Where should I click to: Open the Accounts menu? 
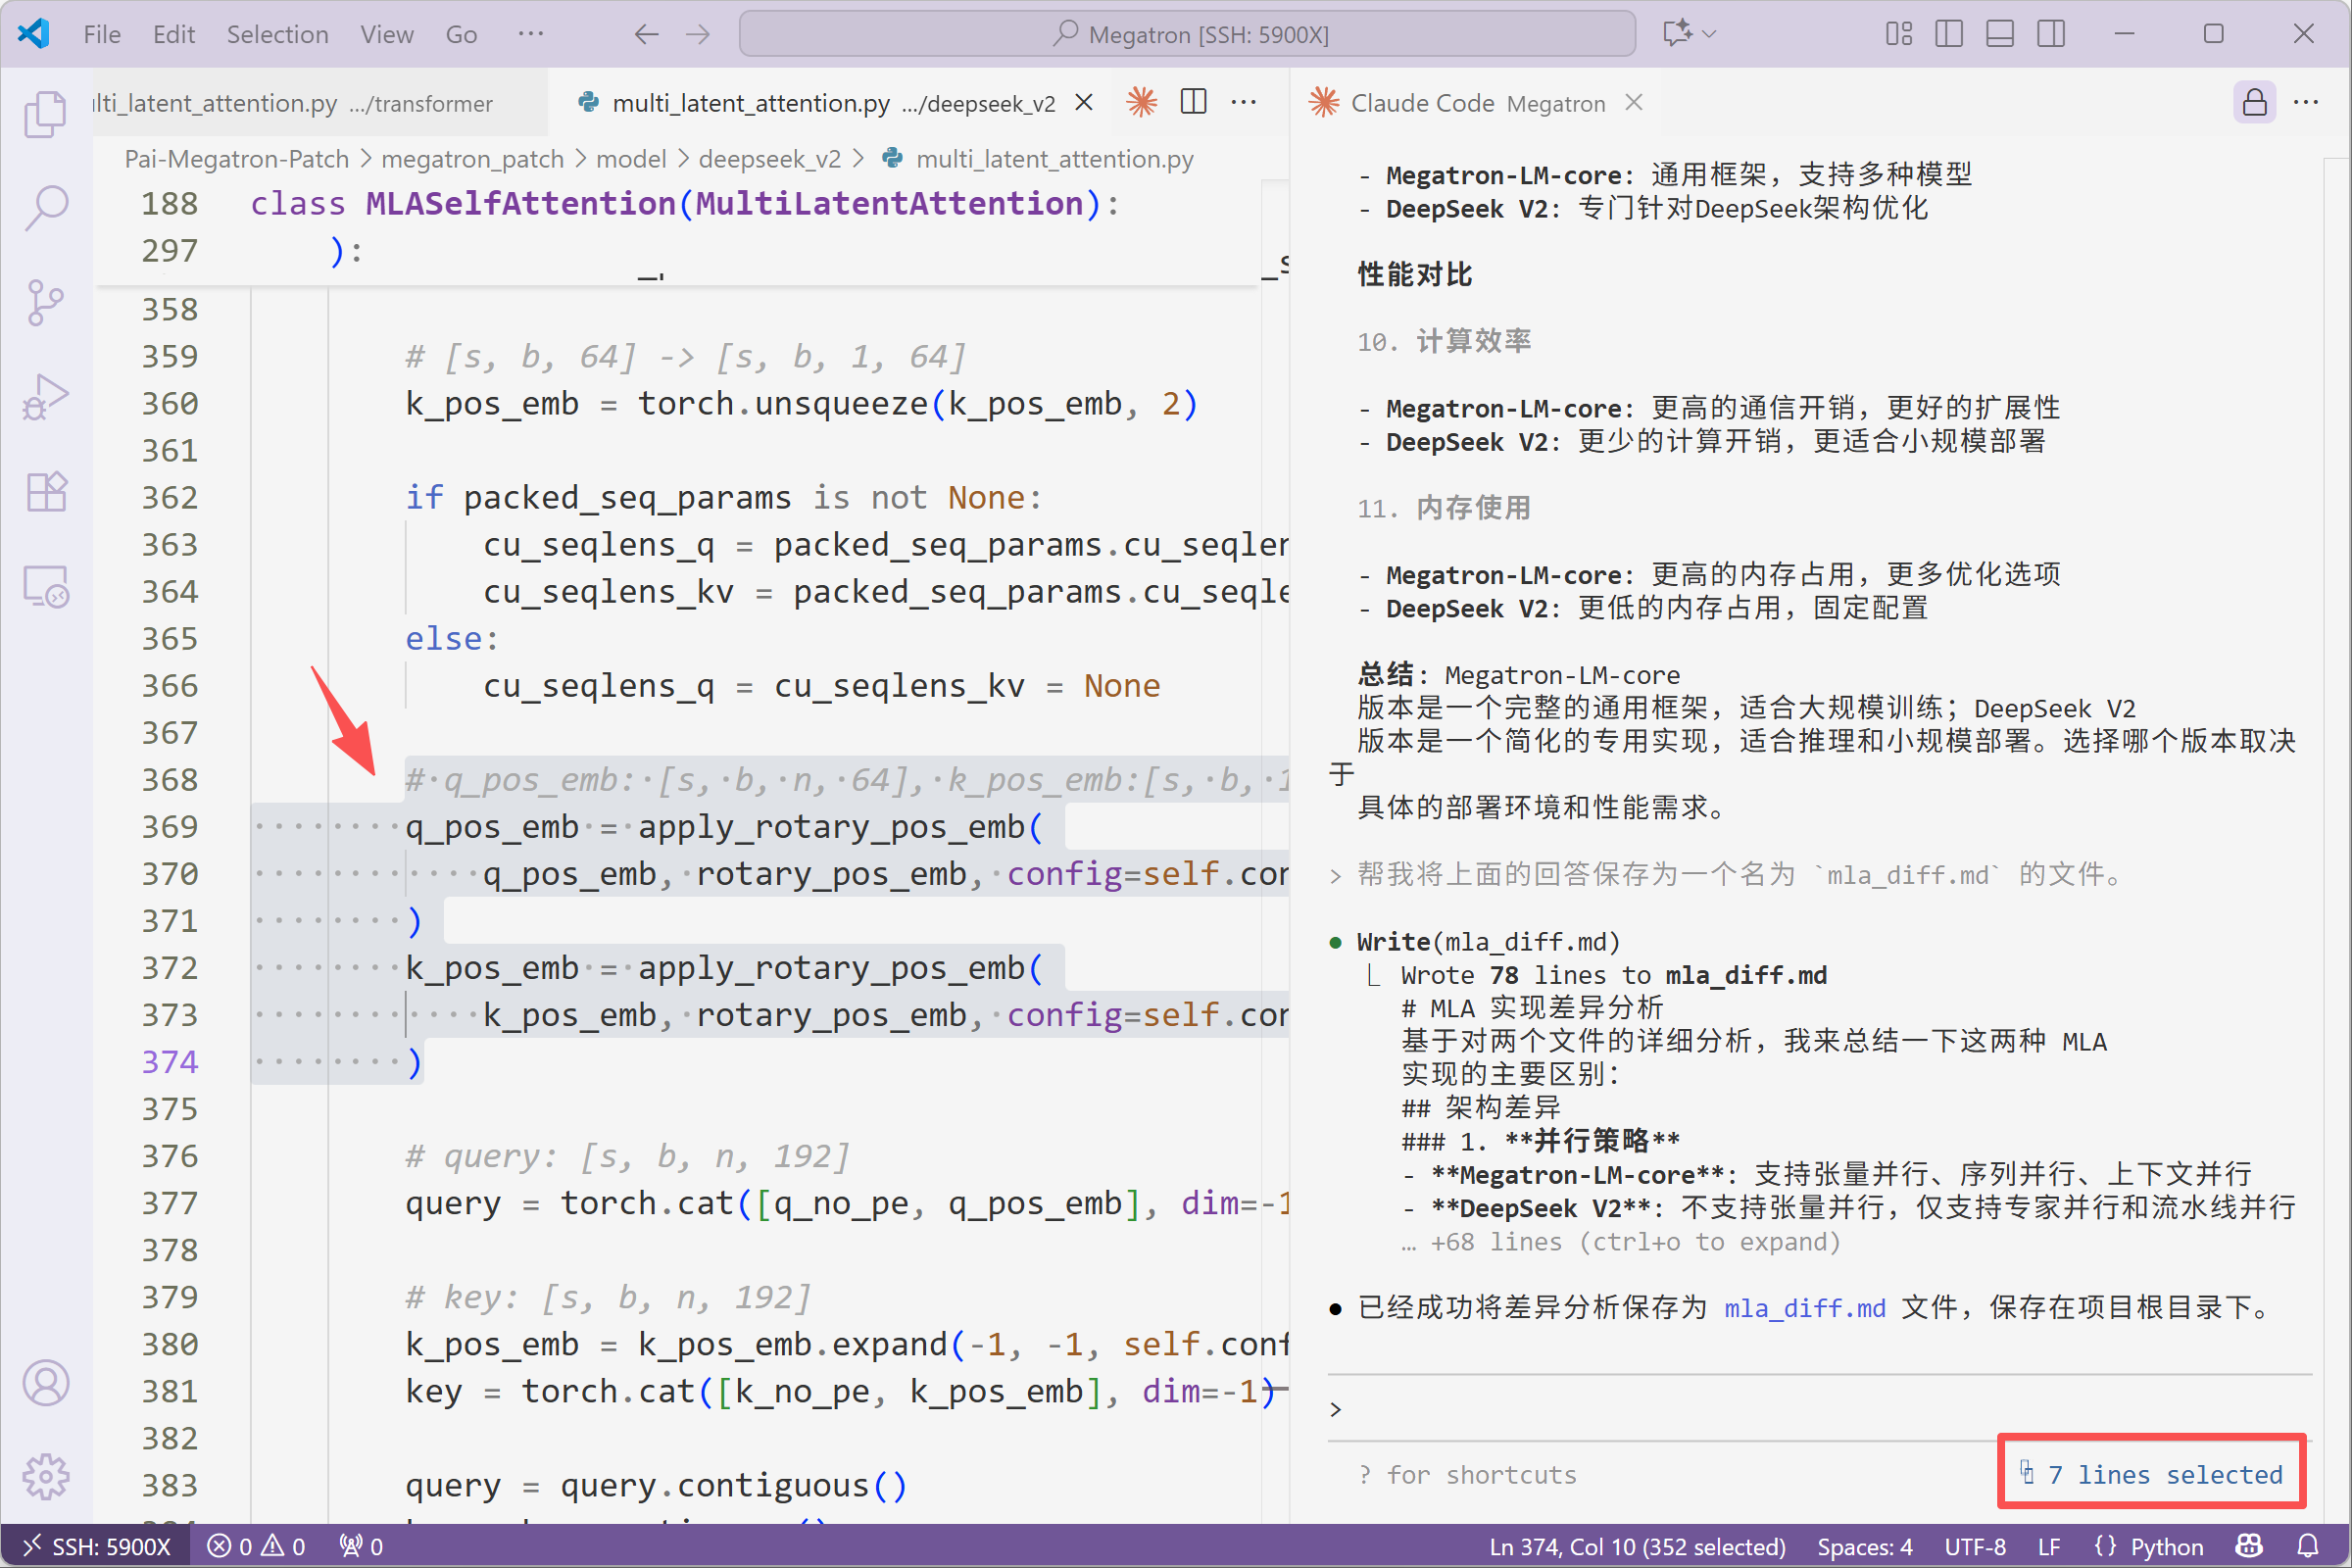click(x=45, y=1383)
